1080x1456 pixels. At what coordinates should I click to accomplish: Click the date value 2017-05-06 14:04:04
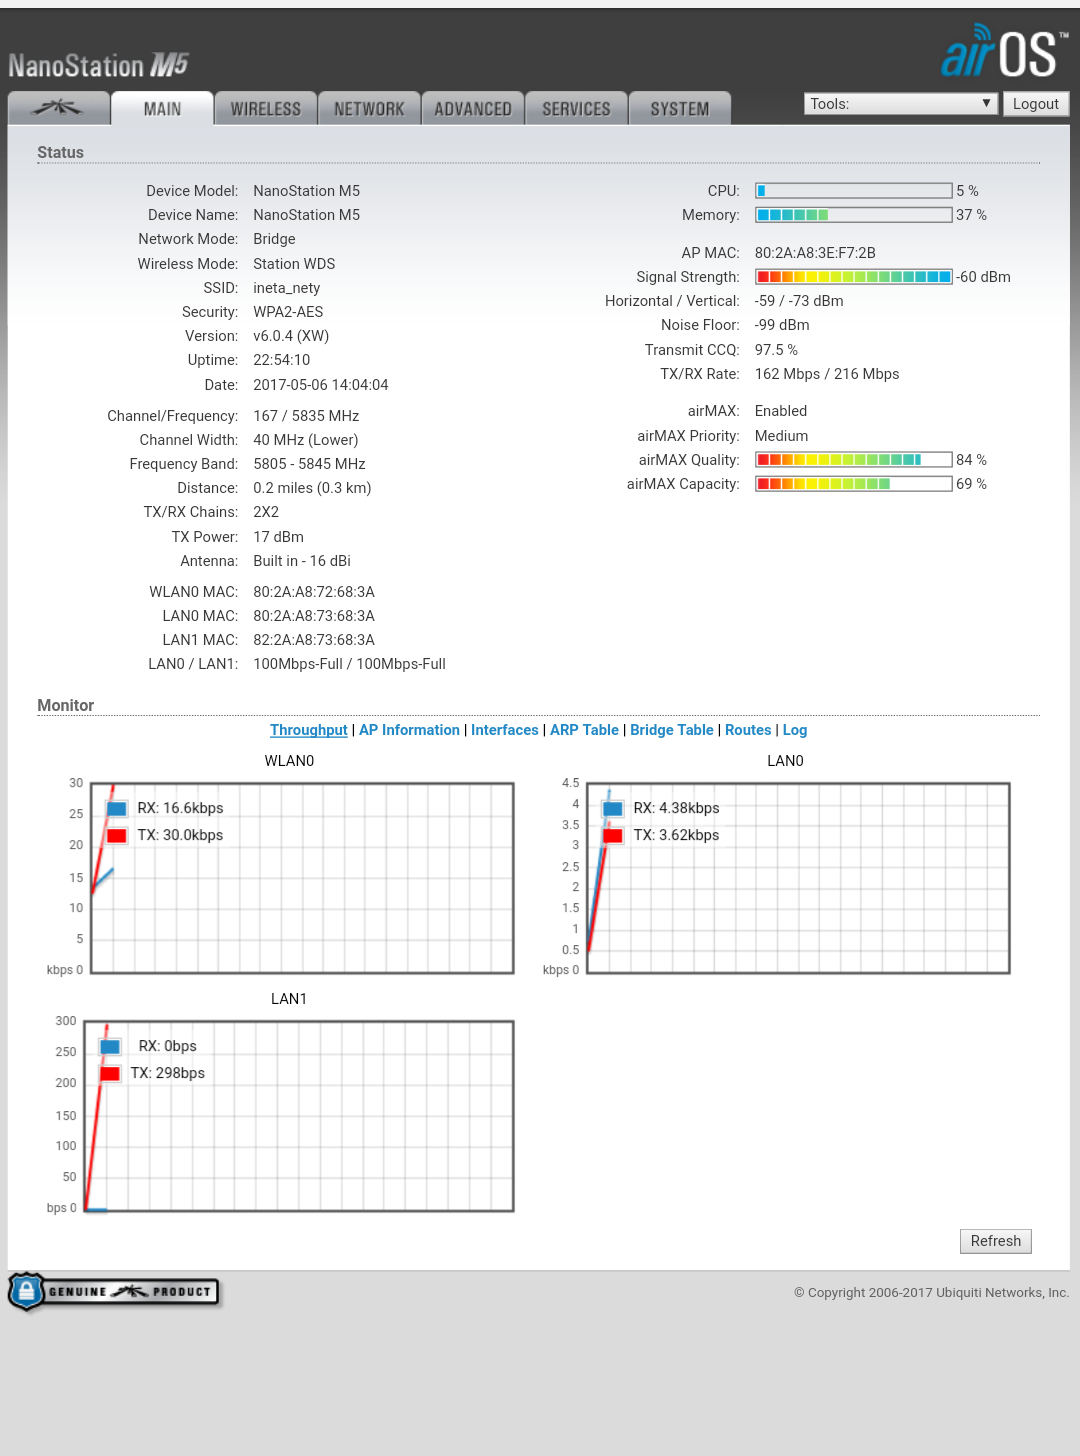pos(321,385)
